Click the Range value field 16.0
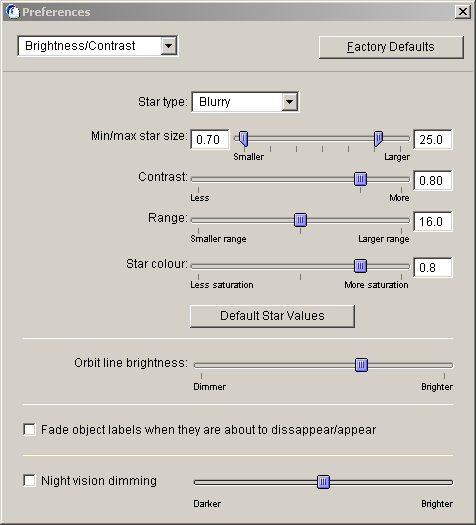Image resolution: width=476 pixels, height=525 pixels. [x=433, y=221]
